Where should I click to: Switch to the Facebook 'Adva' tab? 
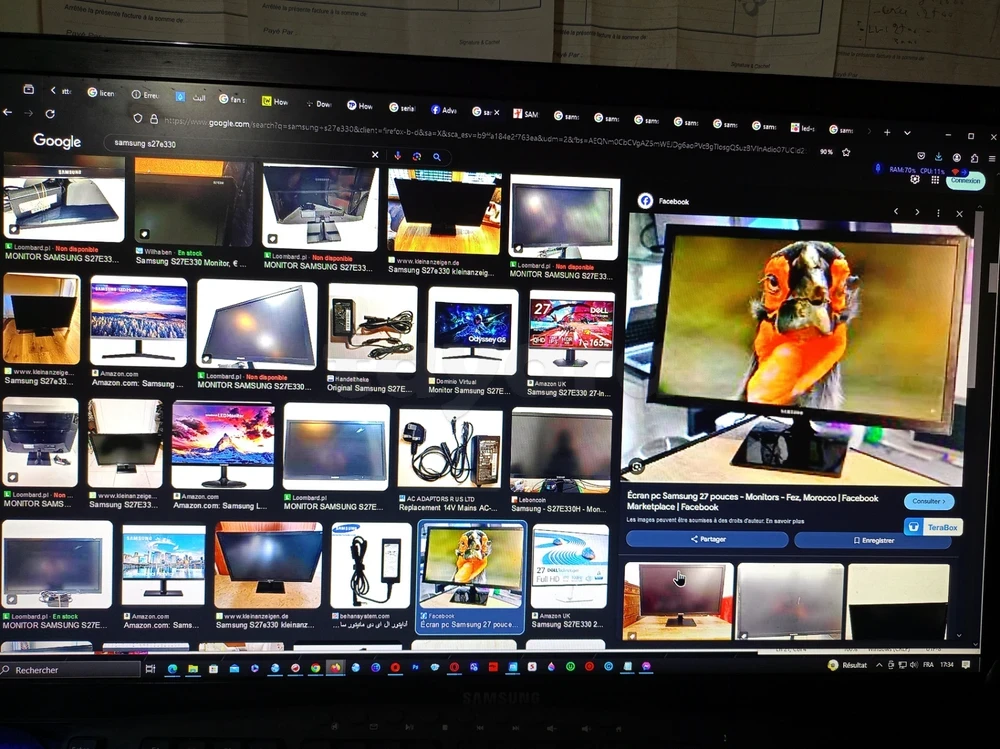pyautogui.click(x=443, y=110)
